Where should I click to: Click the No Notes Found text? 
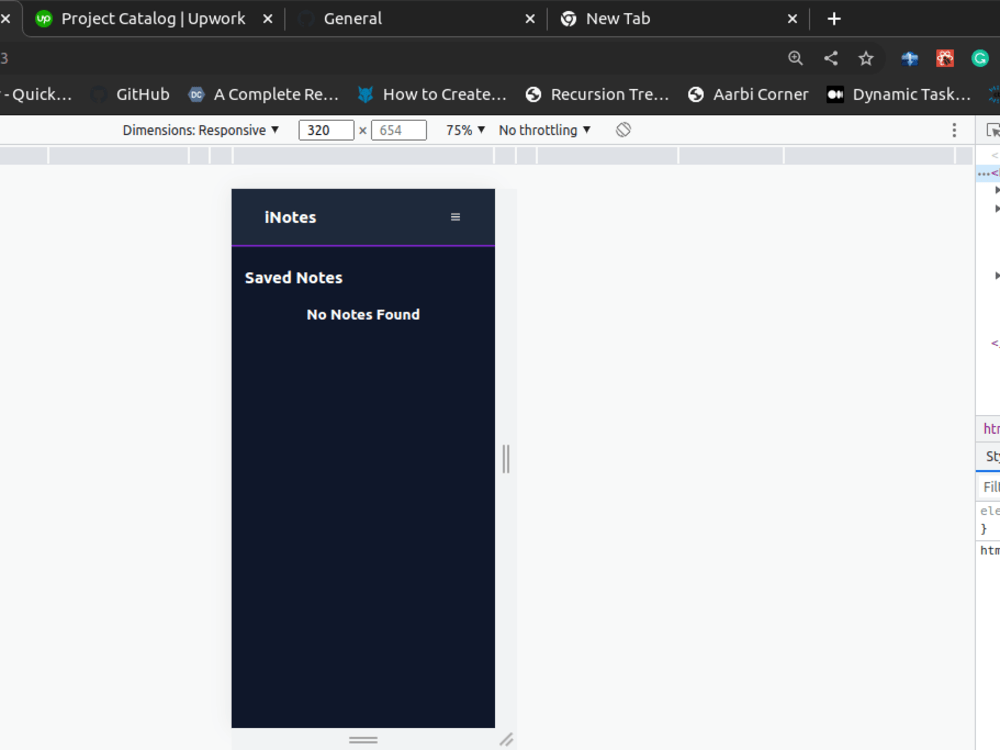tap(363, 314)
